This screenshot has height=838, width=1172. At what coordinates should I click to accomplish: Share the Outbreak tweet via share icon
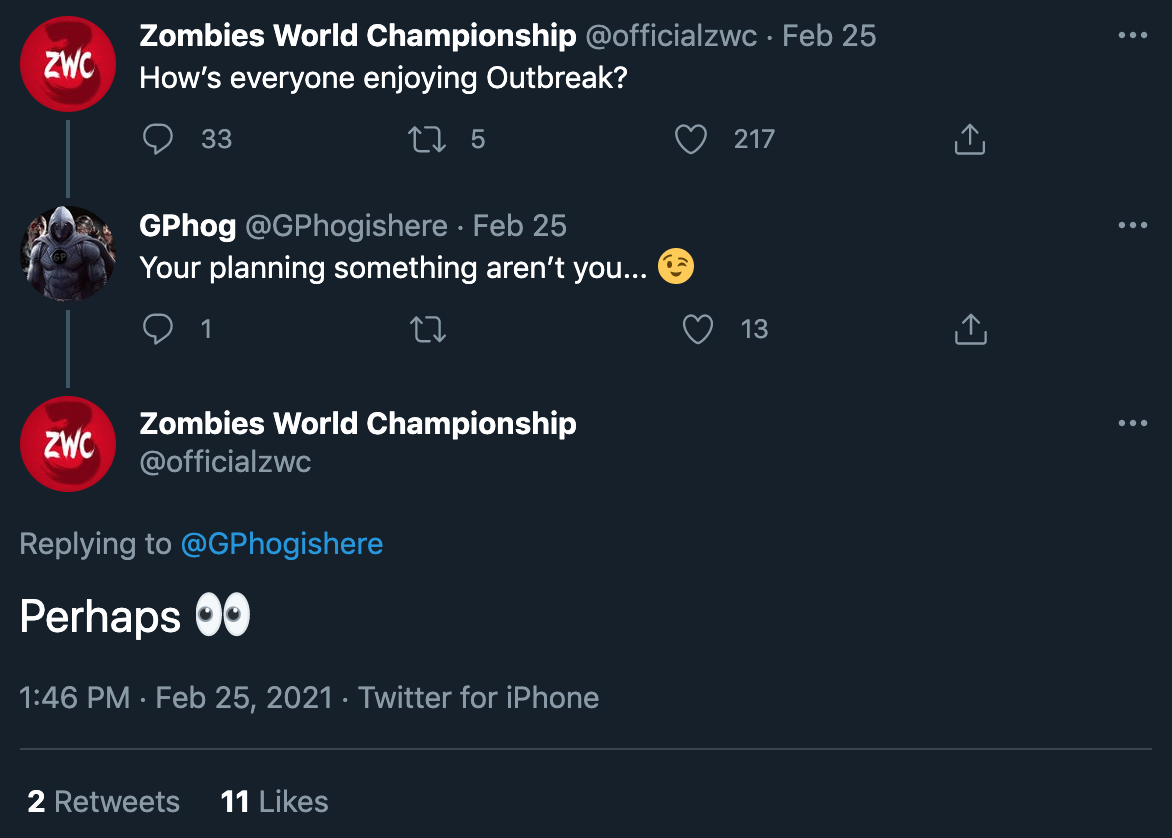coord(969,139)
